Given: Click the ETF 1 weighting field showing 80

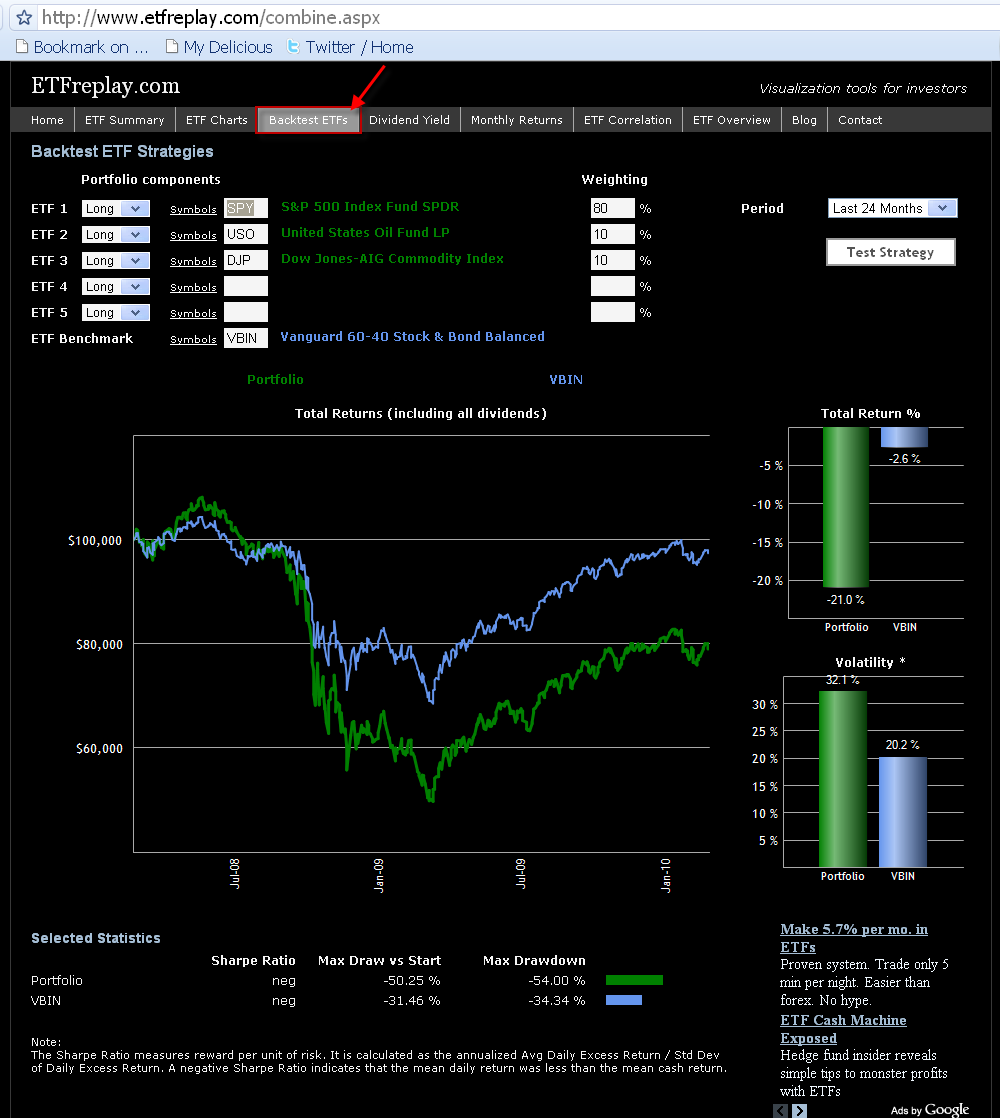Looking at the screenshot, I should point(612,208).
